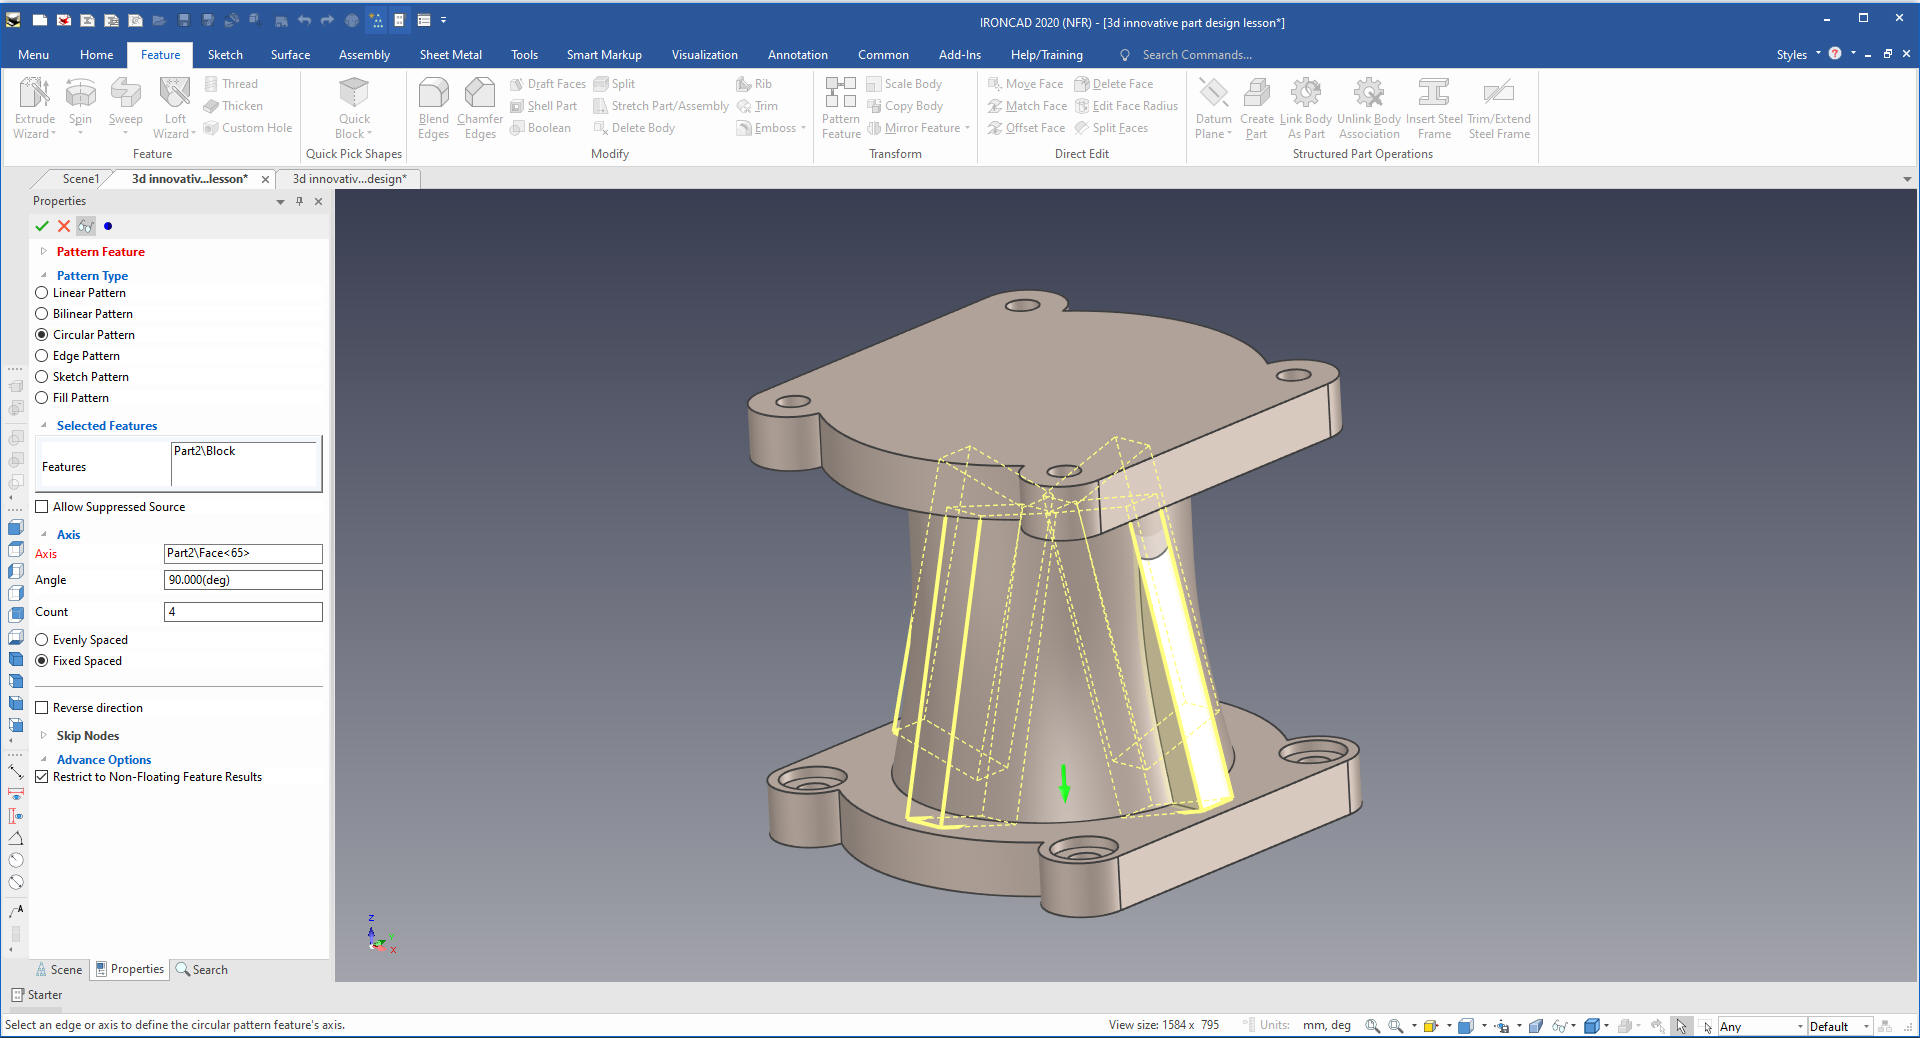Tick Allow Suppressed Source checkbox
1920x1038 pixels.
(x=42, y=507)
